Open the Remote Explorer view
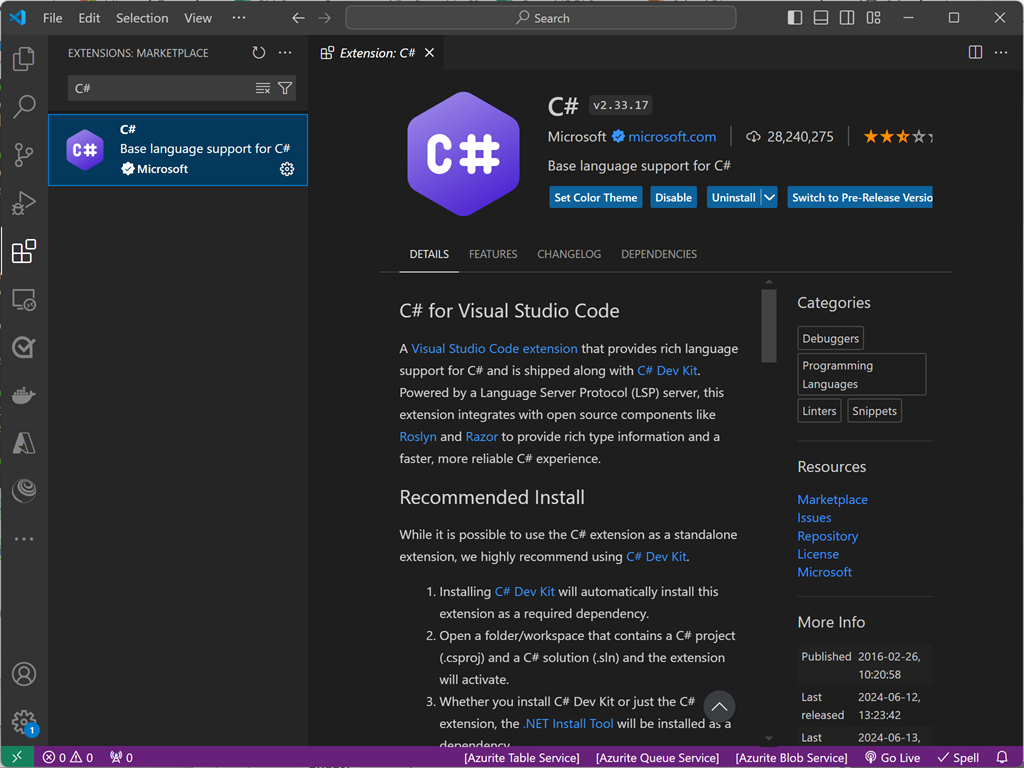Screen dimensions: 1024x768 [x=23, y=299]
